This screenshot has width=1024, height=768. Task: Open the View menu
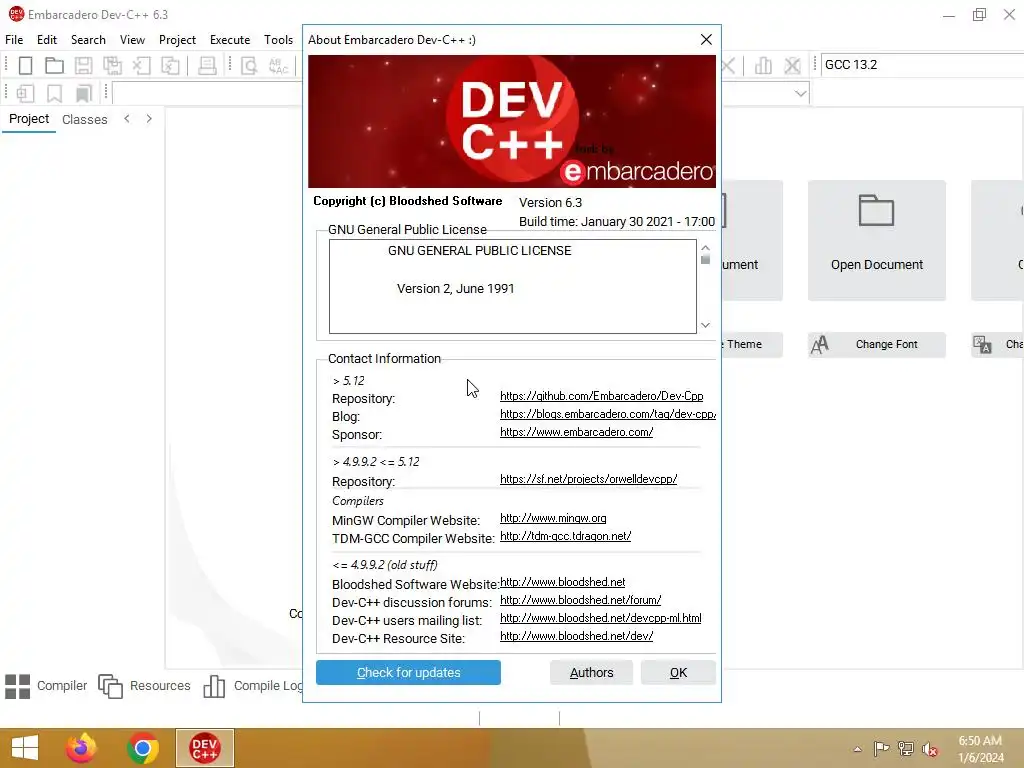pyautogui.click(x=132, y=40)
